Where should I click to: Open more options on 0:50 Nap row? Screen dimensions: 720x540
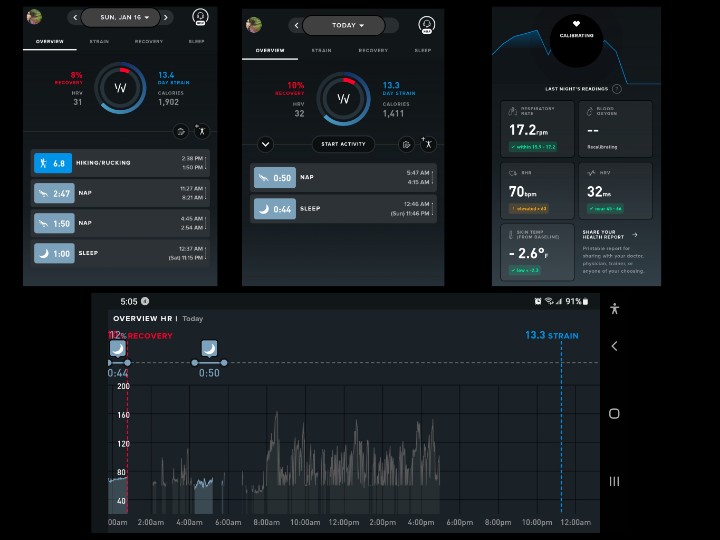pos(433,177)
